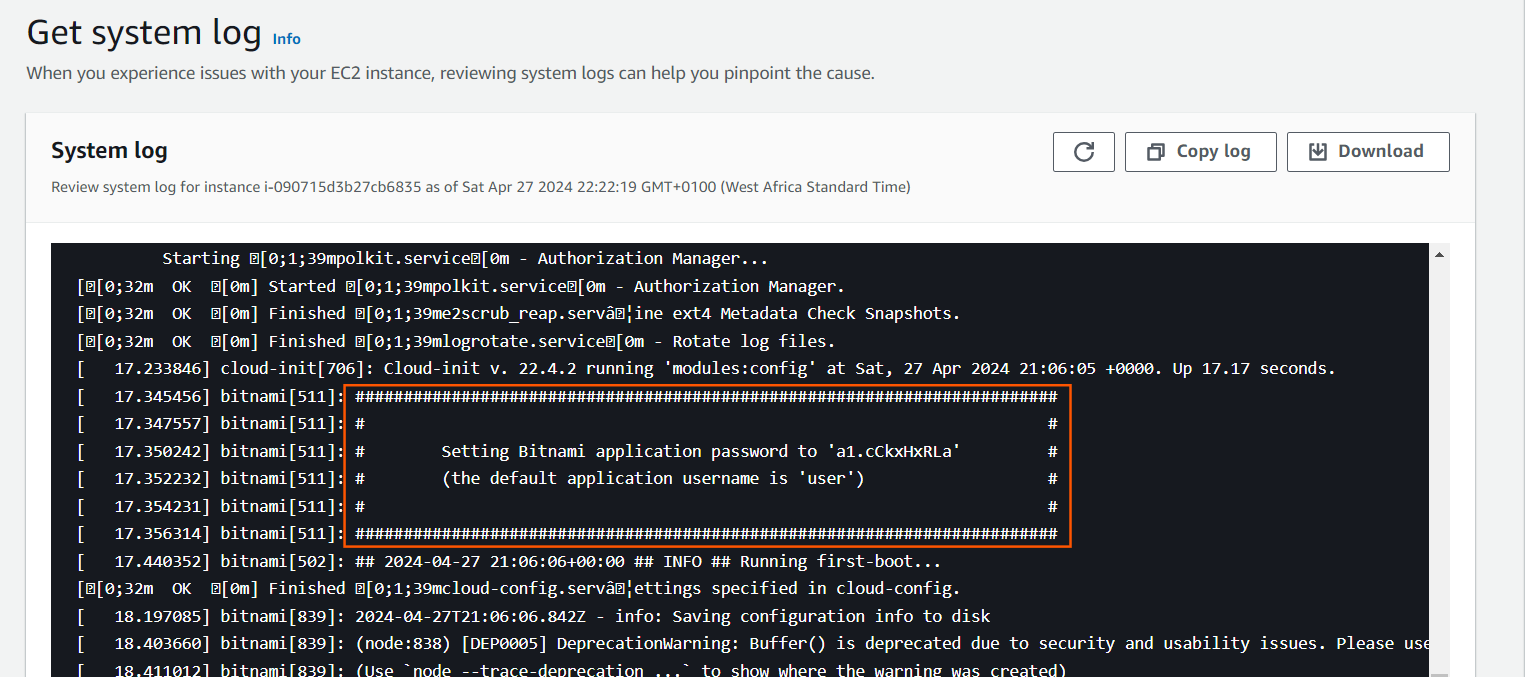
Task: Click the instance ID review text
Action: click(480, 187)
